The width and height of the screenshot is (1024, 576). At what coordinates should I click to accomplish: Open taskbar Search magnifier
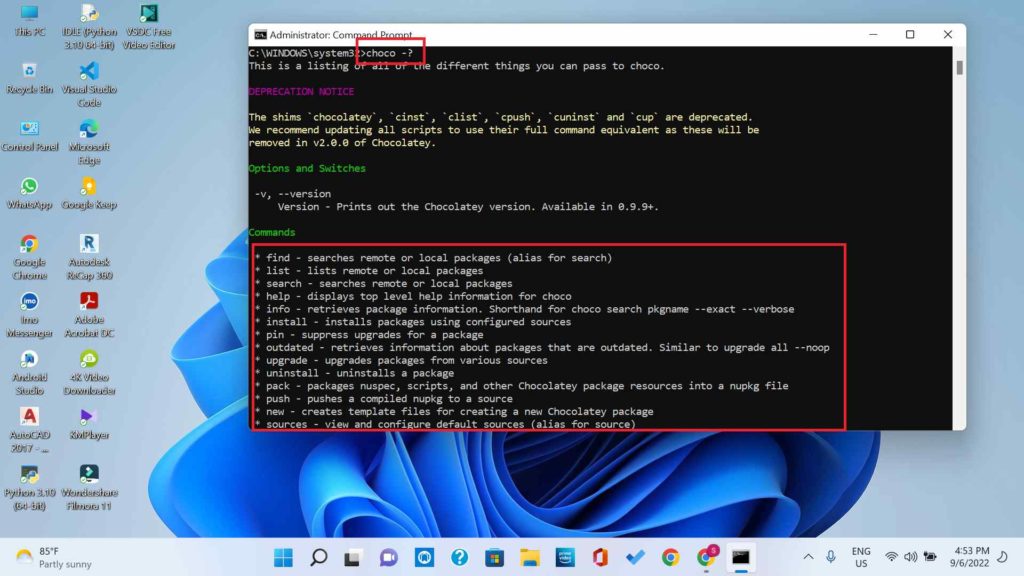(x=319, y=557)
